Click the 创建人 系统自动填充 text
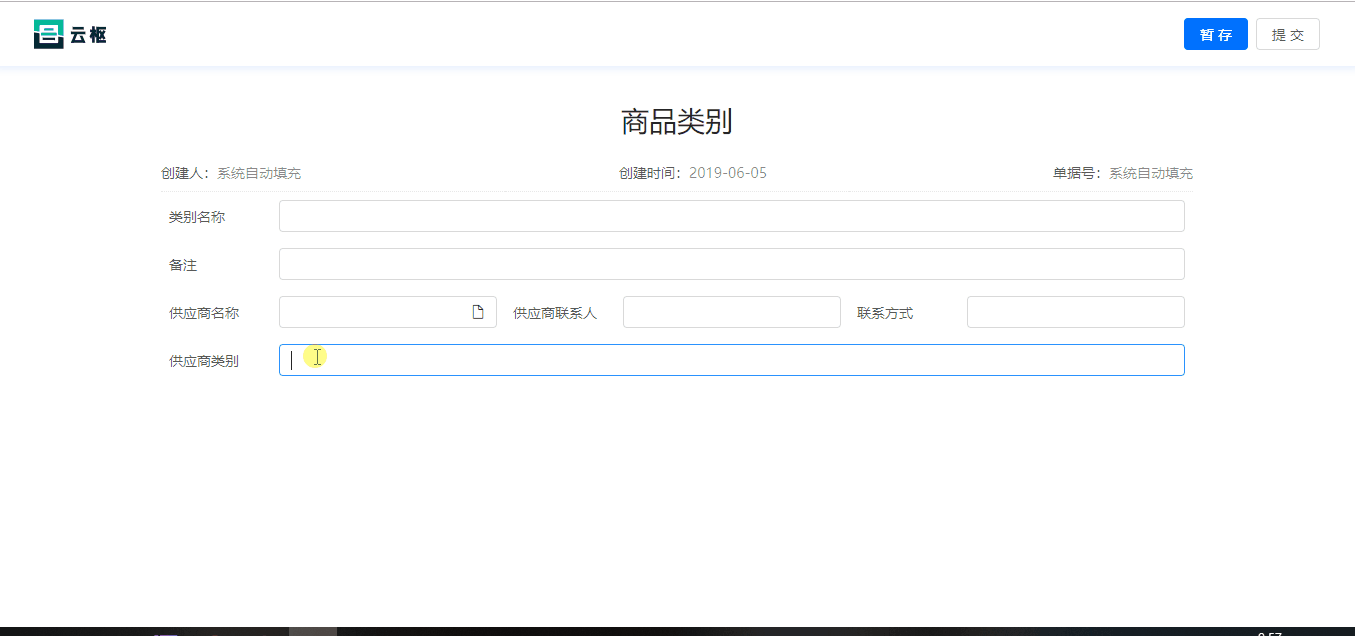This screenshot has height=636, width=1355. [259, 173]
